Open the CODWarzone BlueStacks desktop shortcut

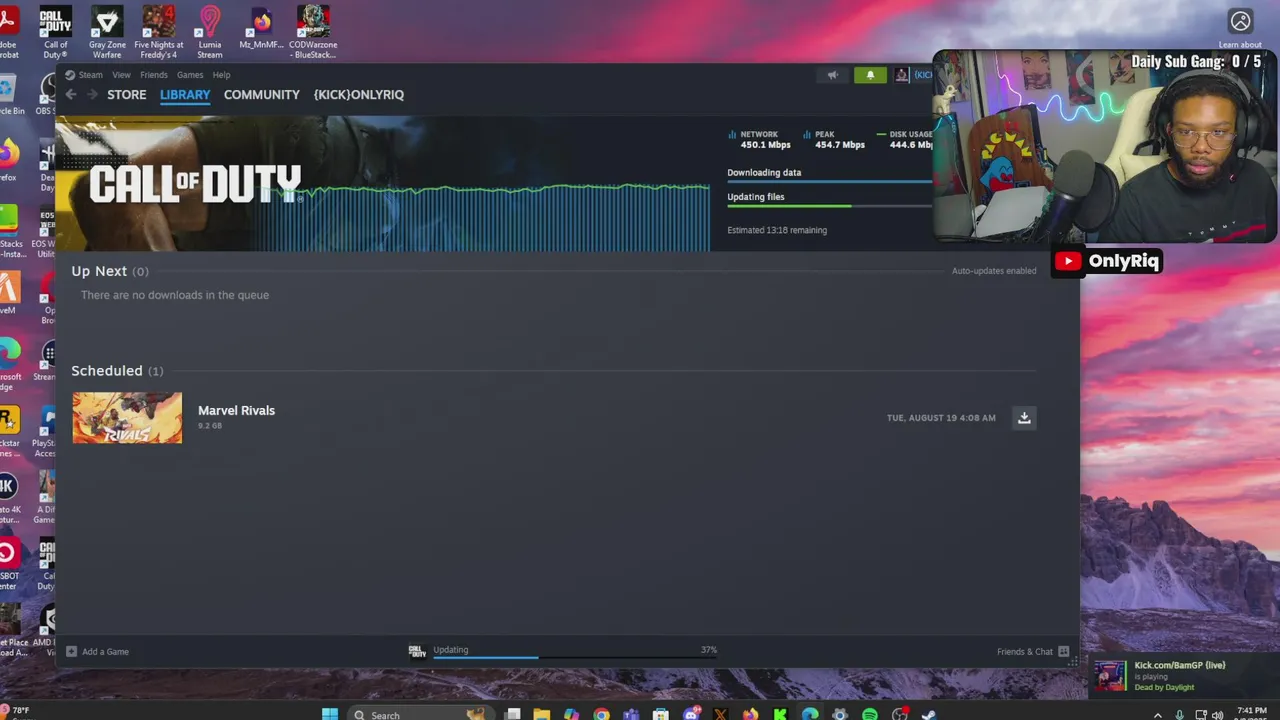(314, 33)
